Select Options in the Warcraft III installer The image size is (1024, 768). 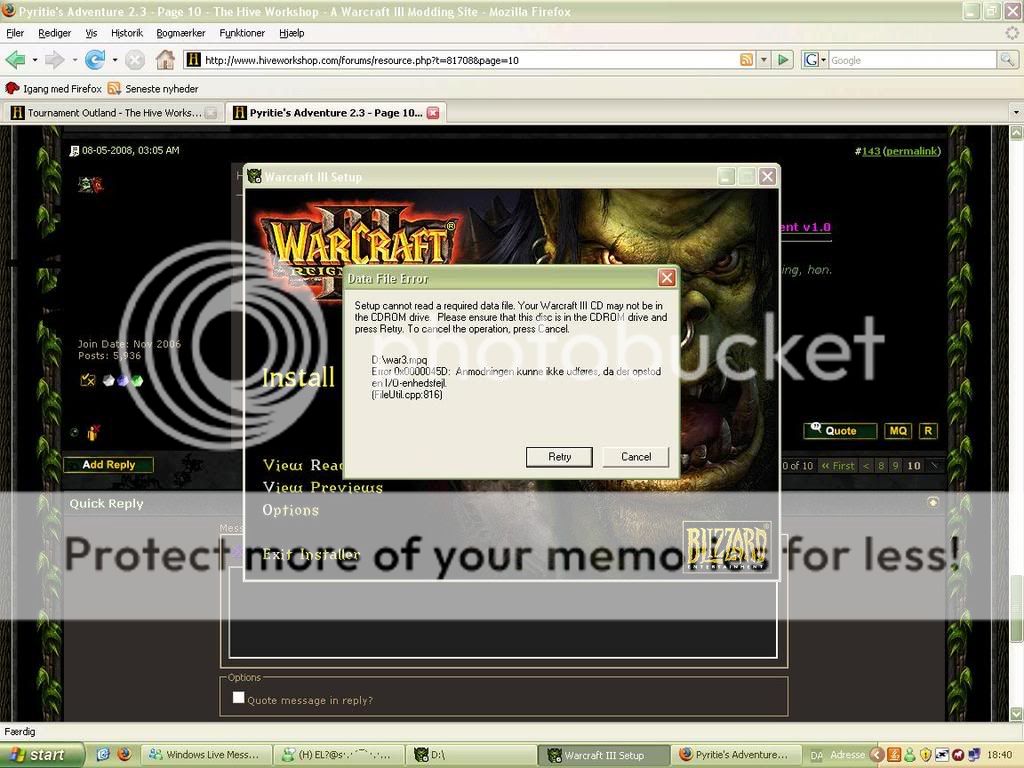pos(291,510)
